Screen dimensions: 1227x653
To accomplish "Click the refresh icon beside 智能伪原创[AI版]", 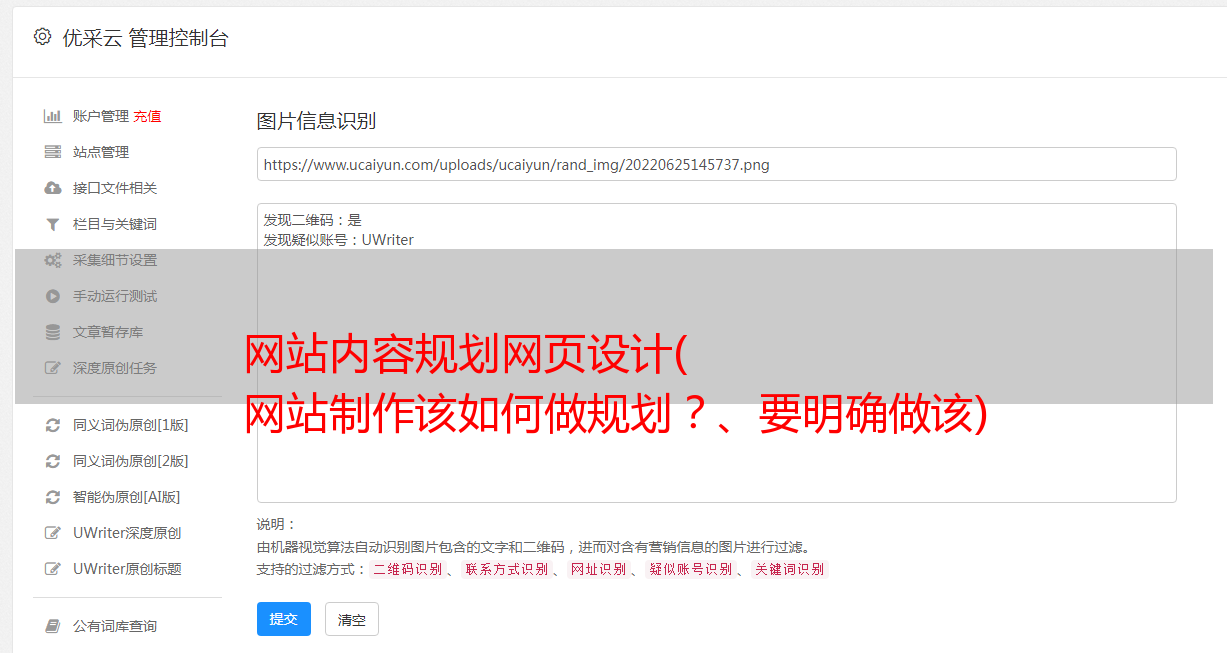I will coord(53,497).
